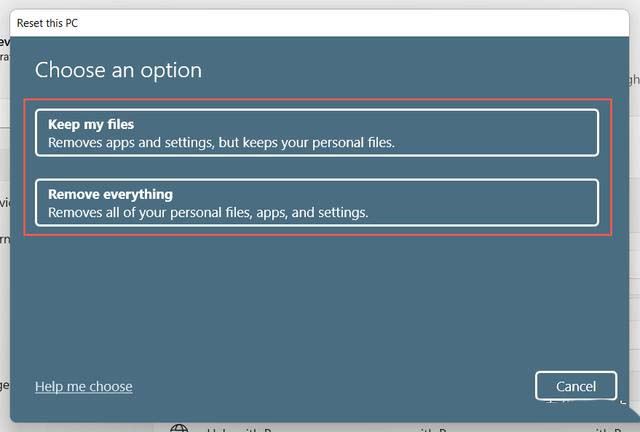This screenshot has width=640, height=432.
Task: Click the blank space between Help link and Cancel
Action: click(330, 386)
